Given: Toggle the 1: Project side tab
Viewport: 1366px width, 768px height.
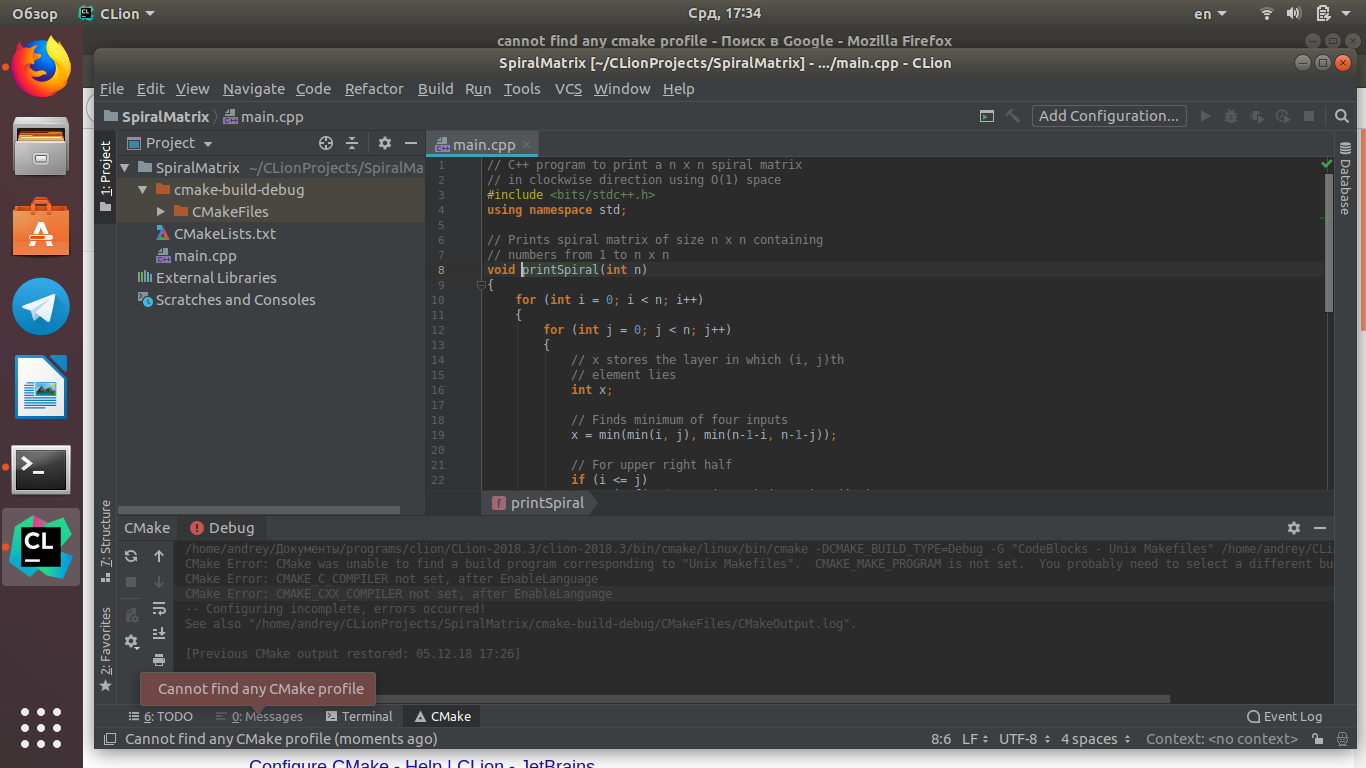Looking at the screenshot, I should tap(106, 176).
